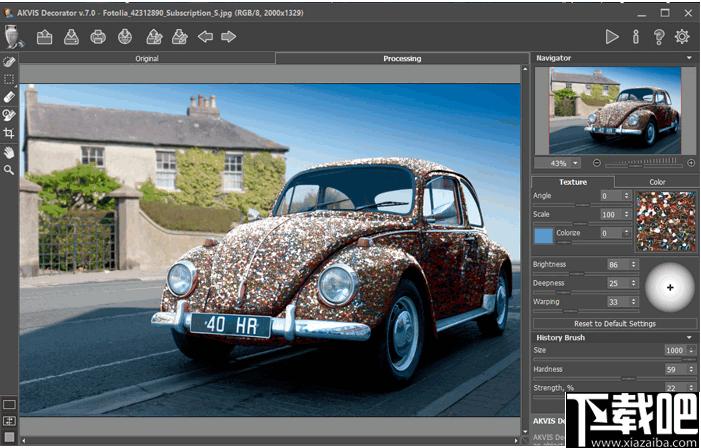This screenshot has height=448, width=701.
Task: Choose the rectangular selection marquee tool
Action: click(9, 80)
